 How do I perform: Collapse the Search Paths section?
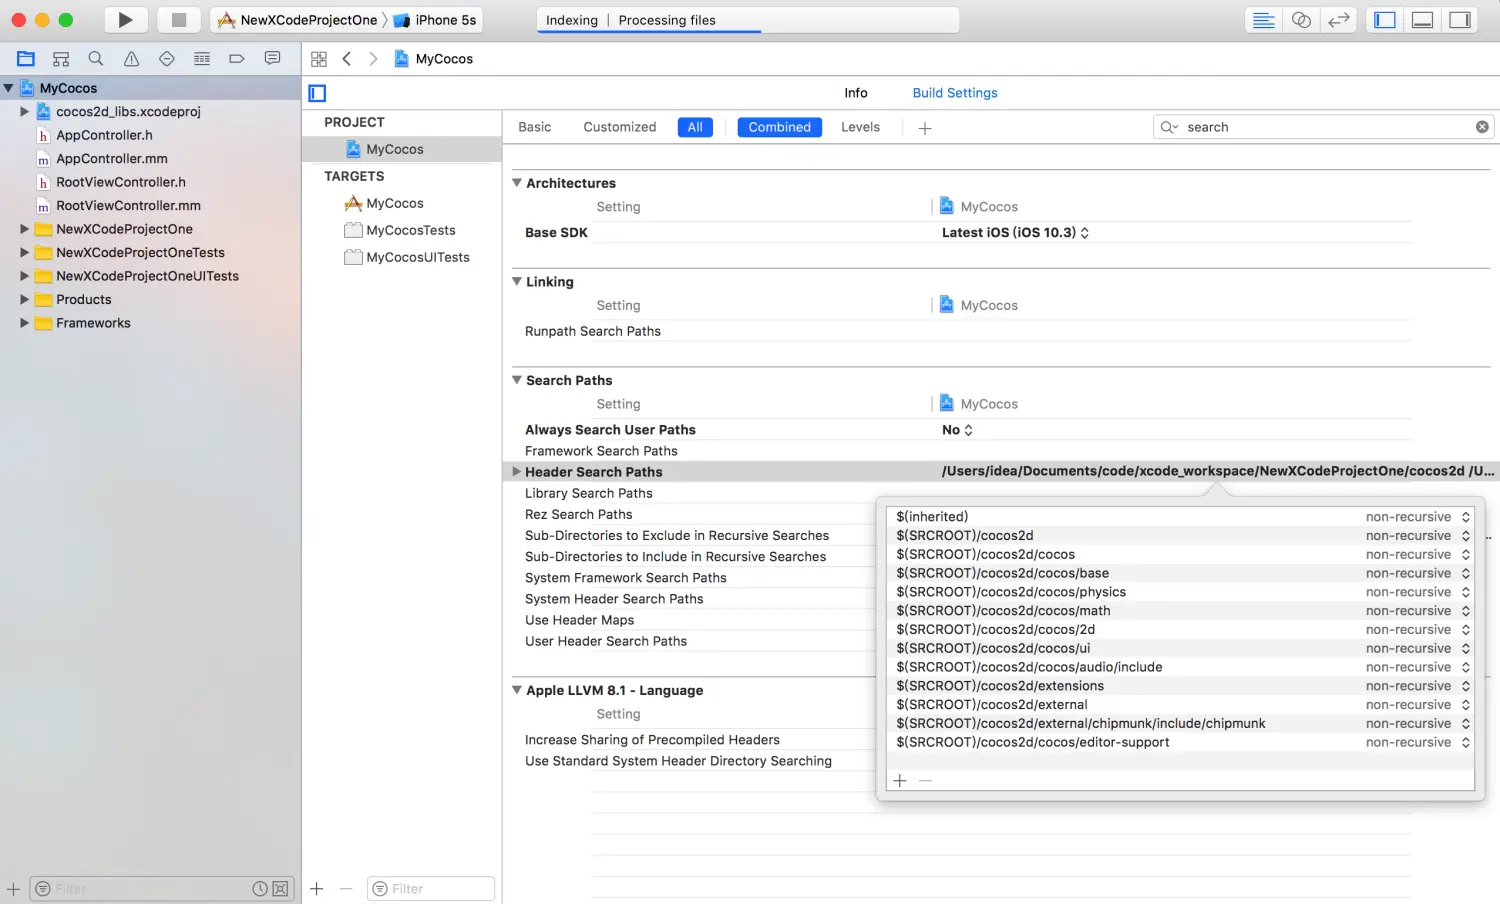[517, 380]
